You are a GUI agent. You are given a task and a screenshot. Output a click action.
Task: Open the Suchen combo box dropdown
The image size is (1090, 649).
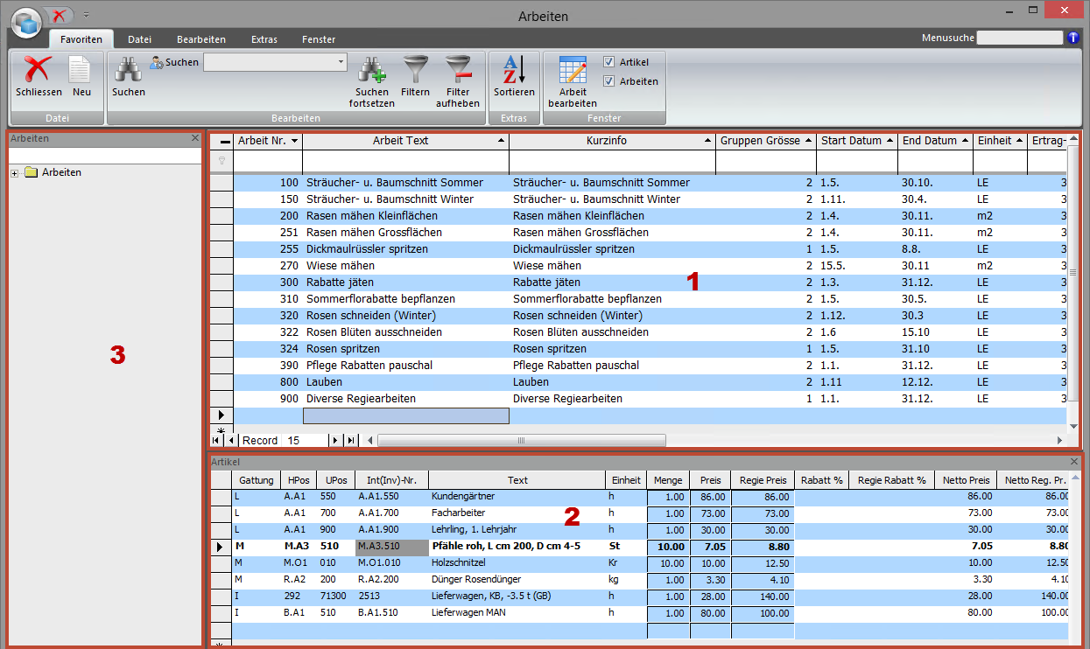(340, 62)
